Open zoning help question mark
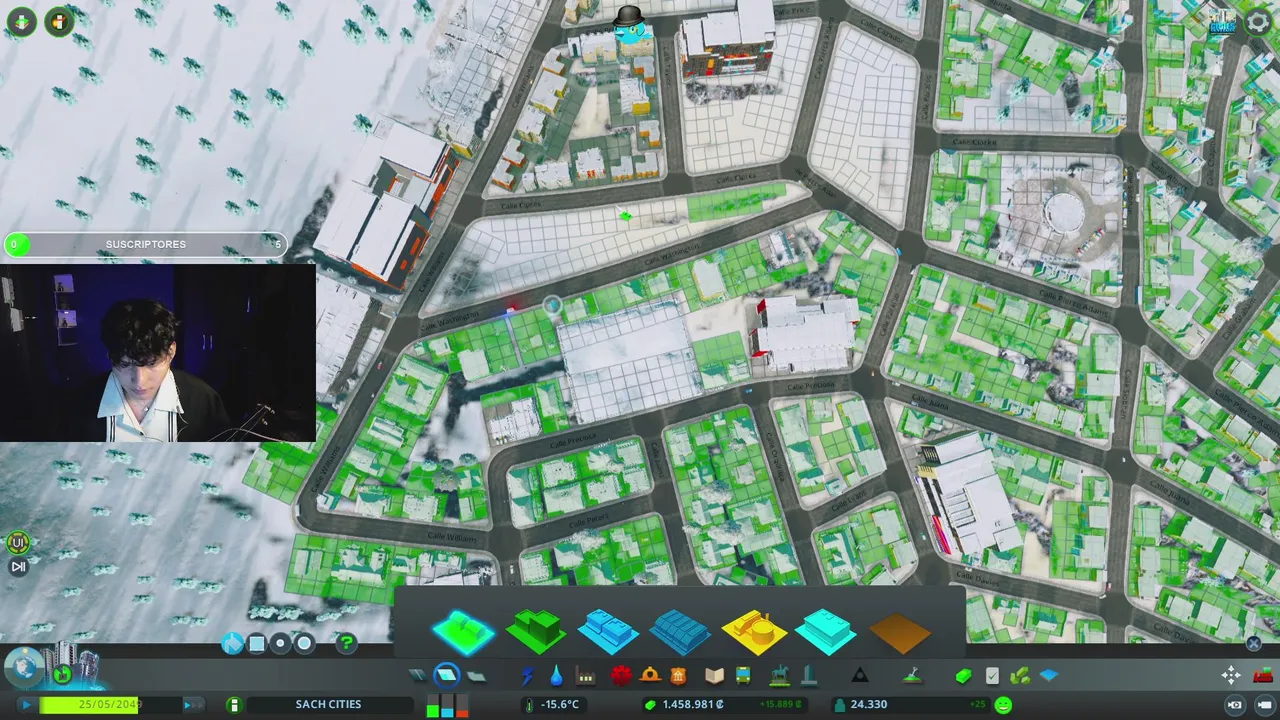The width and height of the screenshot is (1280, 720). [x=346, y=644]
